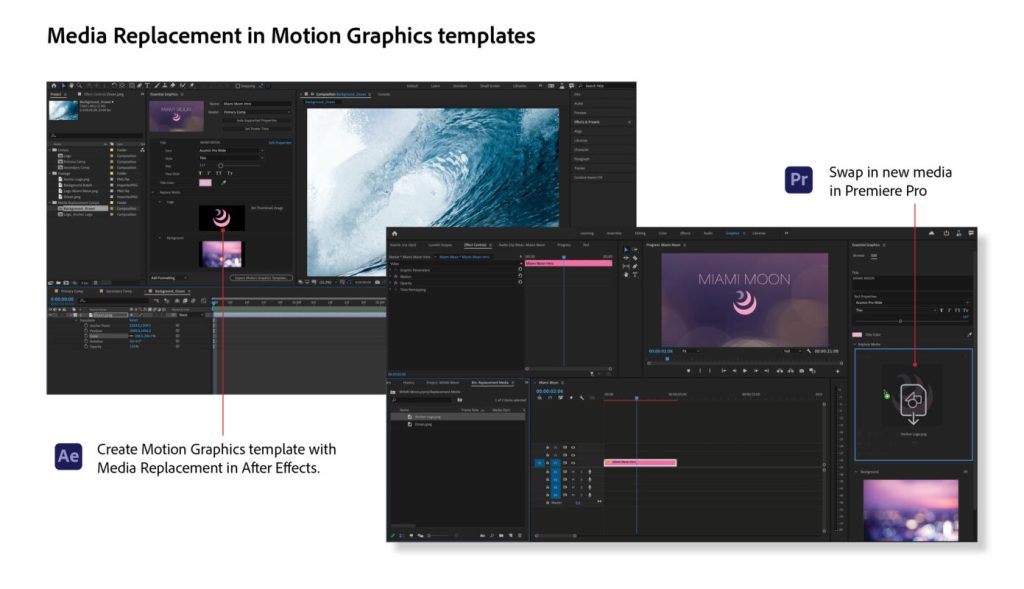Toggle Faux Italic styling for the title text
Screen dimensions: 1024x589
(x=207, y=173)
